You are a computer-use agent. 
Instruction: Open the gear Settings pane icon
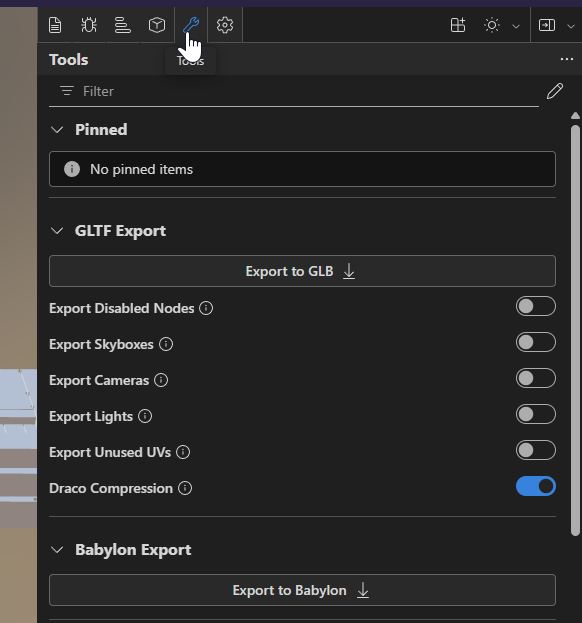[x=225, y=25]
